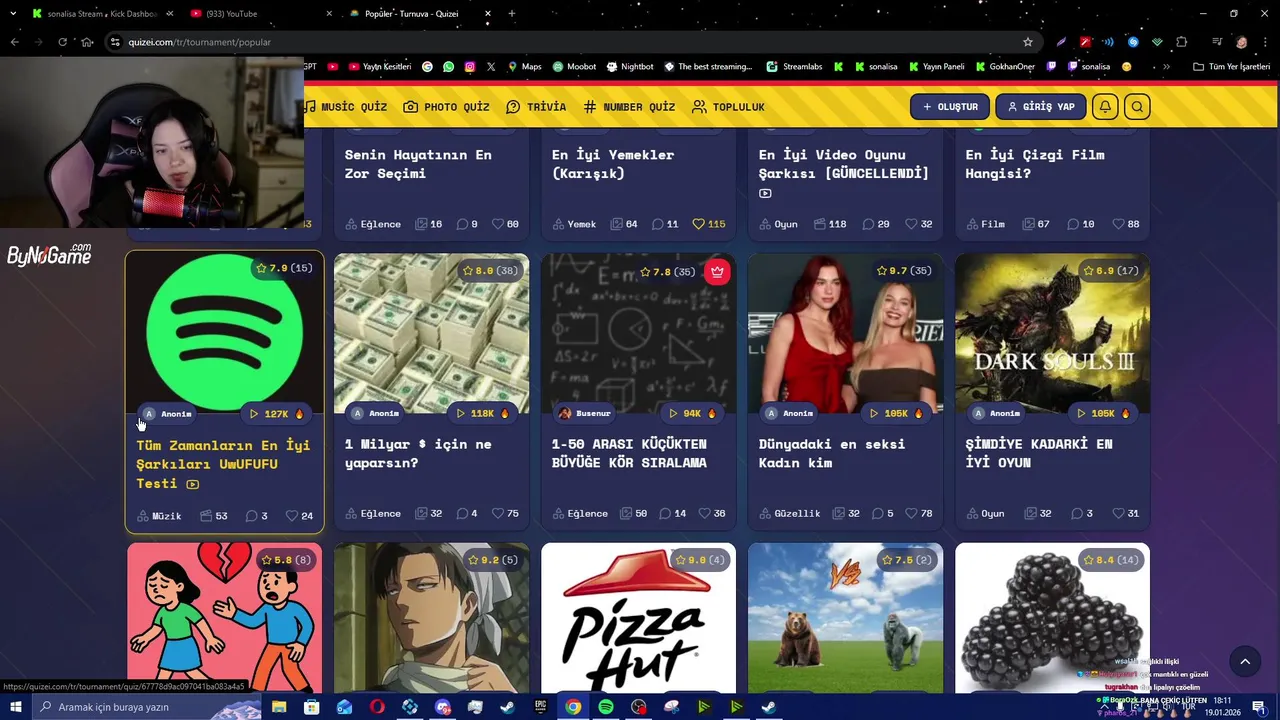
Task: Open the Maps bookmark
Action: pos(524,67)
